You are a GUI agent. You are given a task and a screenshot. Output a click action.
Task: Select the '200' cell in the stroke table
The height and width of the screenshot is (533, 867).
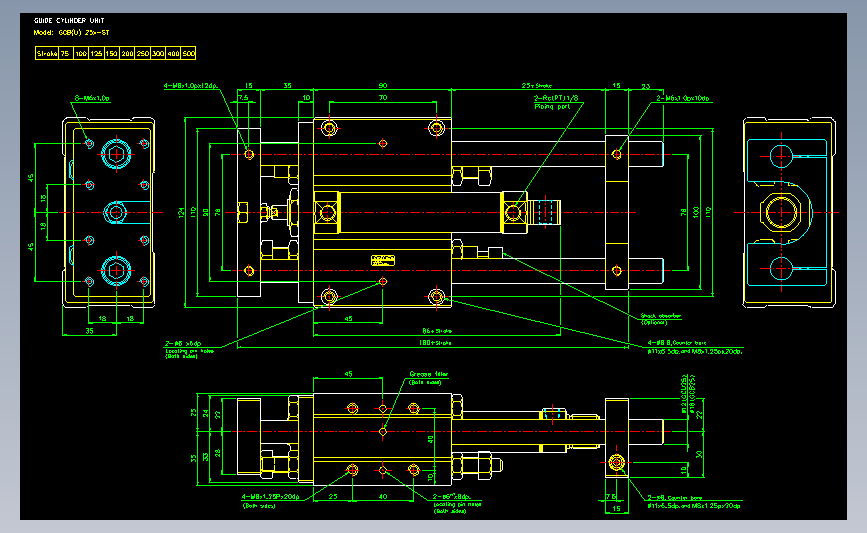coord(127,54)
